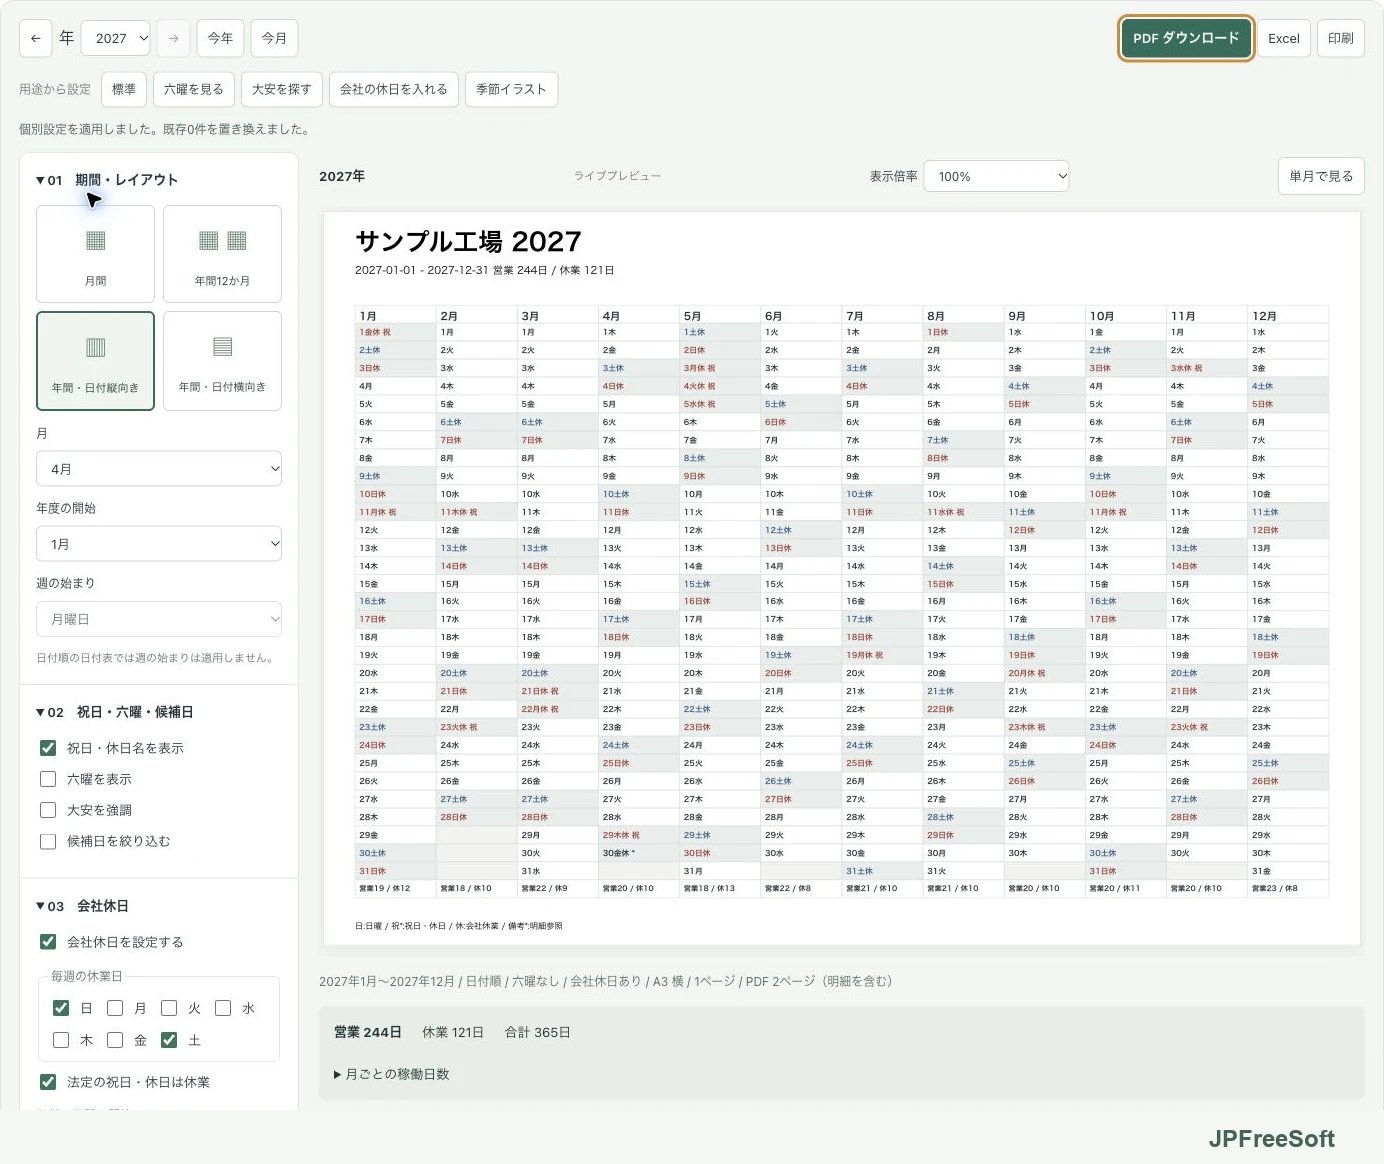This screenshot has height=1164, width=1384.
Task: Apply the 標準 preset
Action: (124, 89)
